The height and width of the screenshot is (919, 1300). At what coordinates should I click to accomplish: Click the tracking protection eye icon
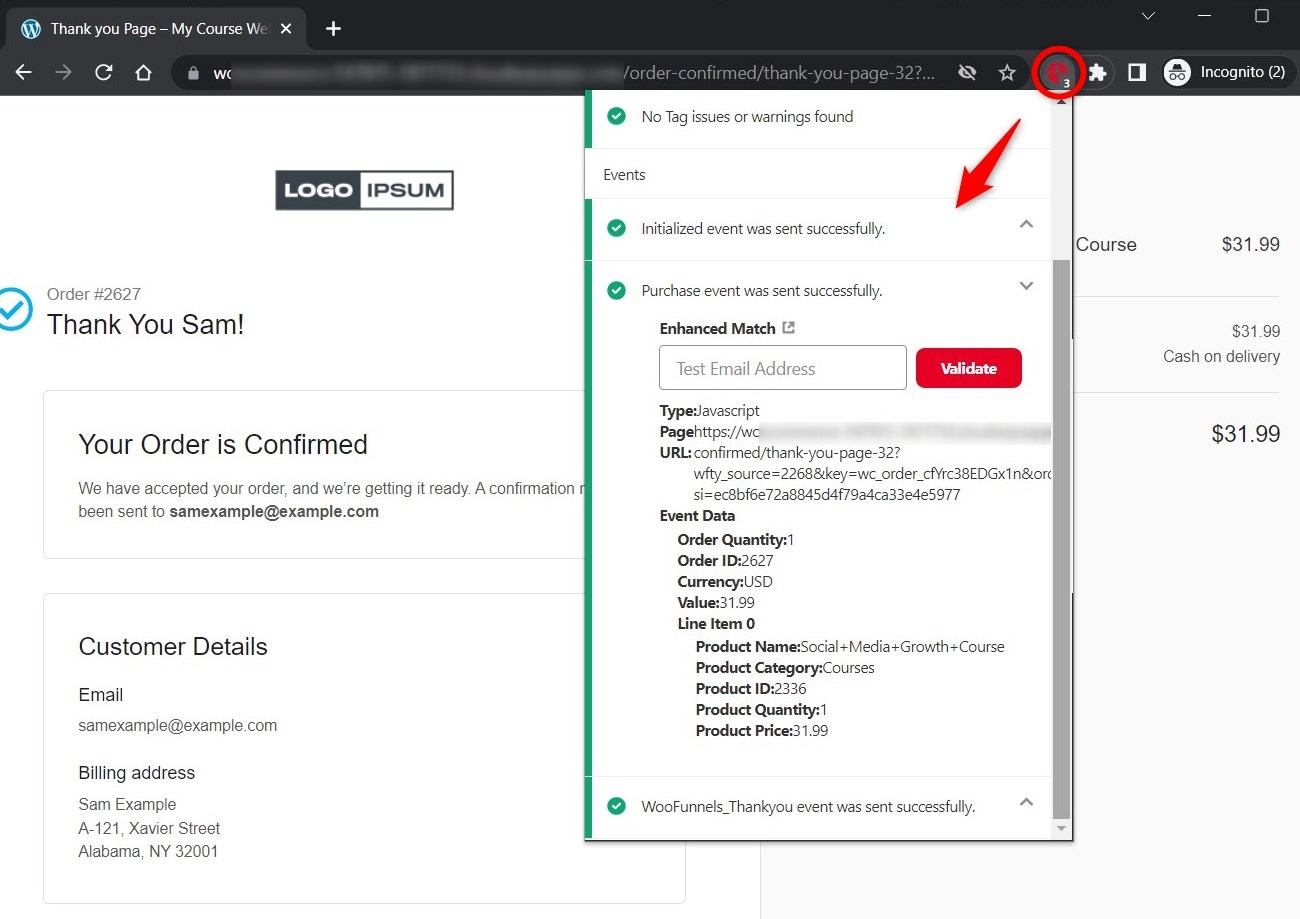967,71
